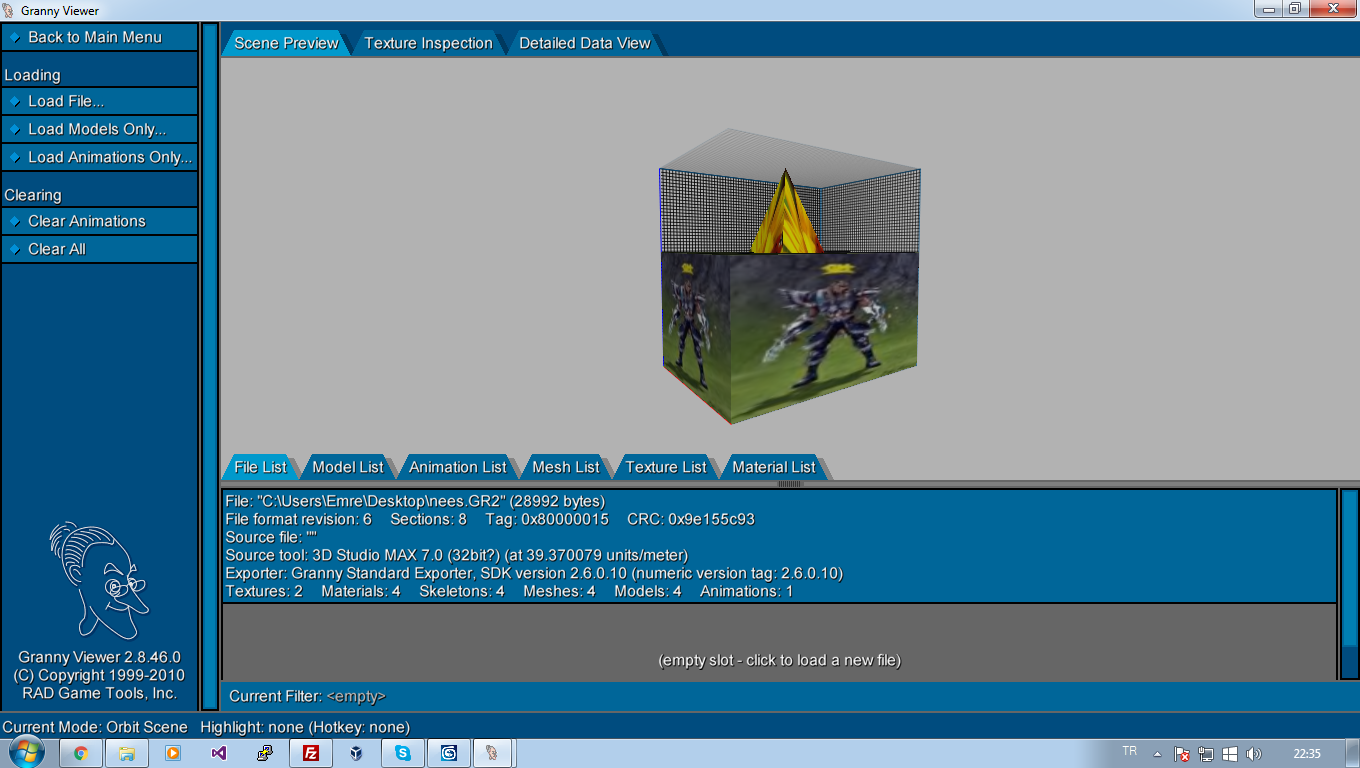Screen dimensions: 1360x768
Task: Click the Back to Main Menu button
Action: [99, 37]
